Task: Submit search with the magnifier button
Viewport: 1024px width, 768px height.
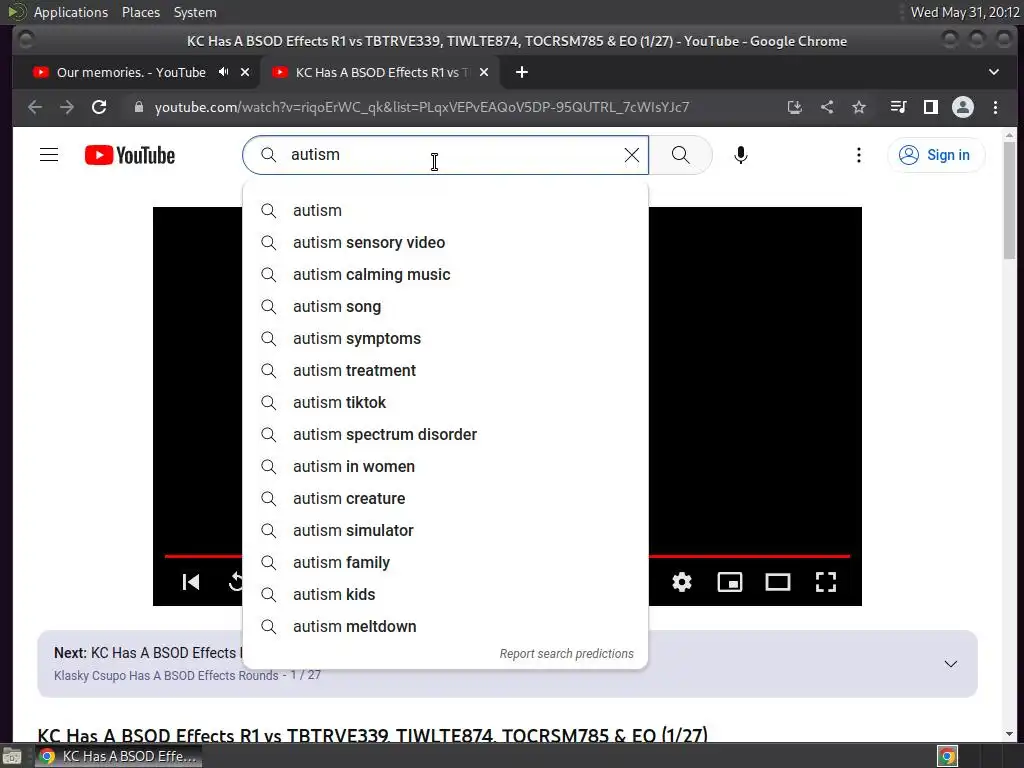Action: [680, 155]
